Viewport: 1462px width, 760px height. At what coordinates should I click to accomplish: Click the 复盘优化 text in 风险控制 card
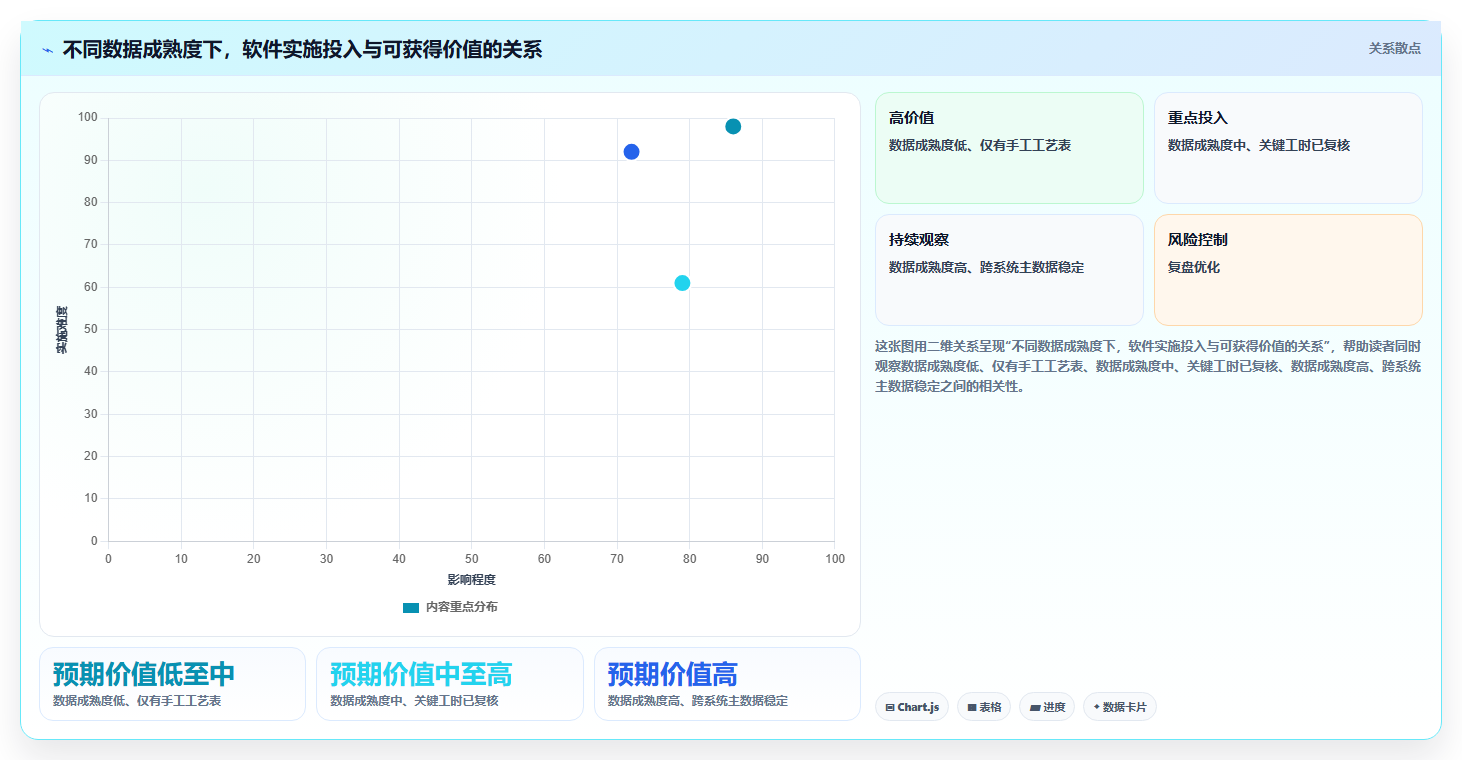click(1194, 268)
